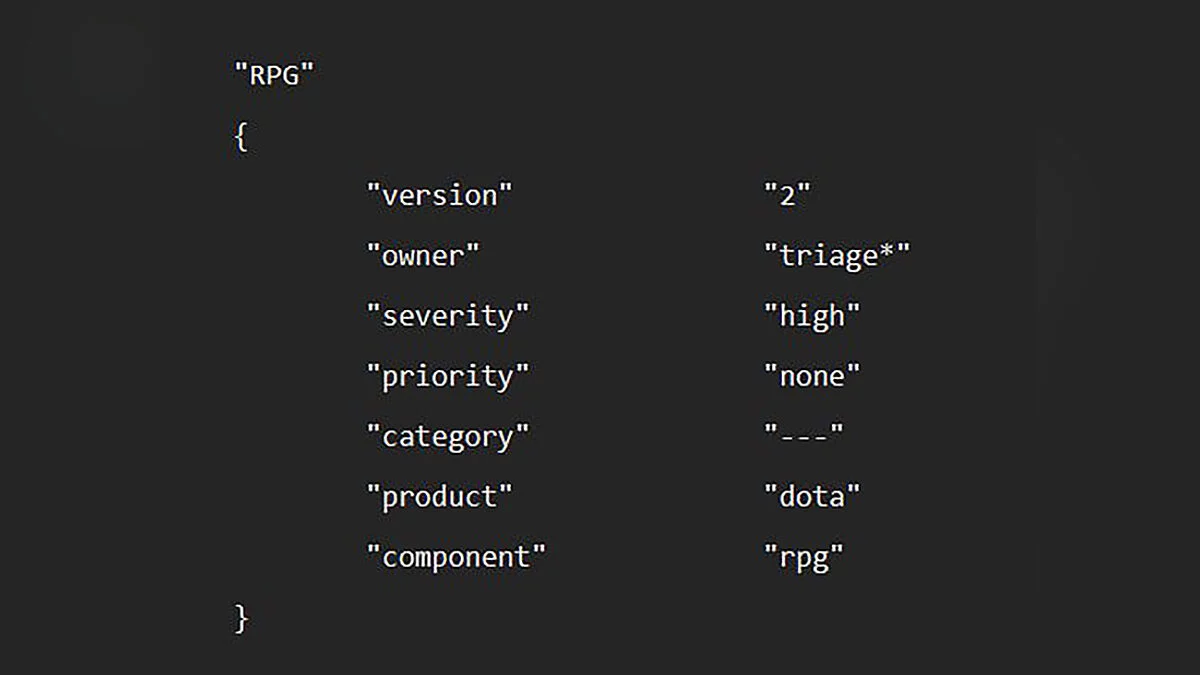Click the "dota" product value
Viewport: 1200px width, 675px height.
pos(812,497)
